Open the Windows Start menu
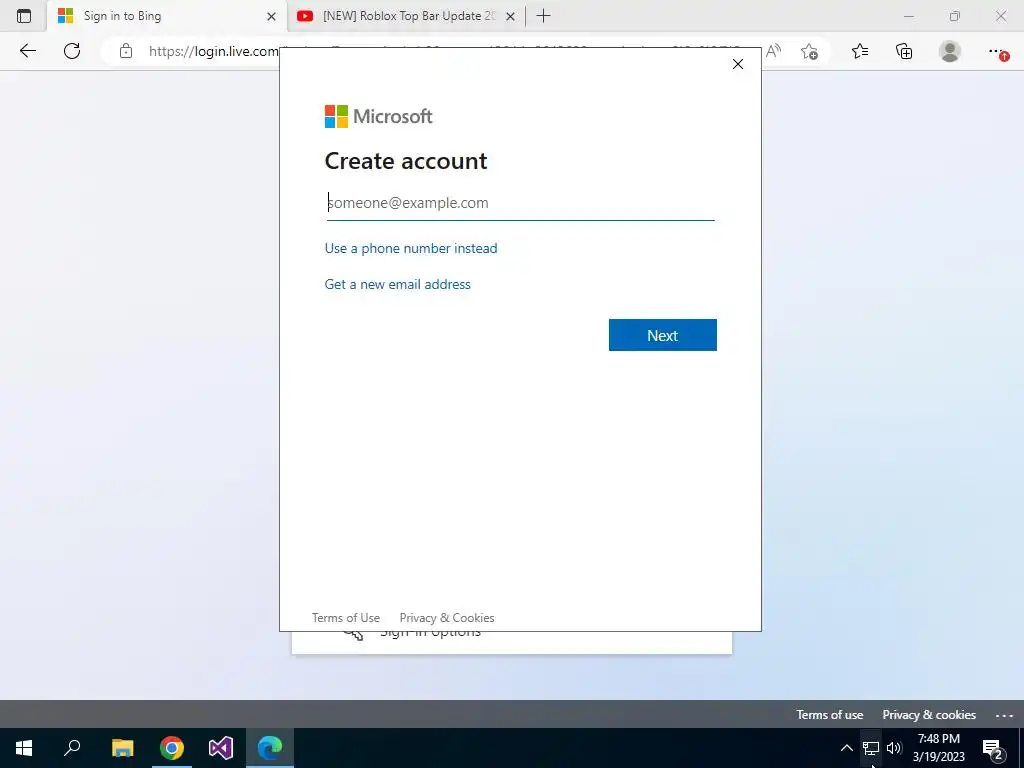The image size is (1024, 768). click(x=24, y=748)
